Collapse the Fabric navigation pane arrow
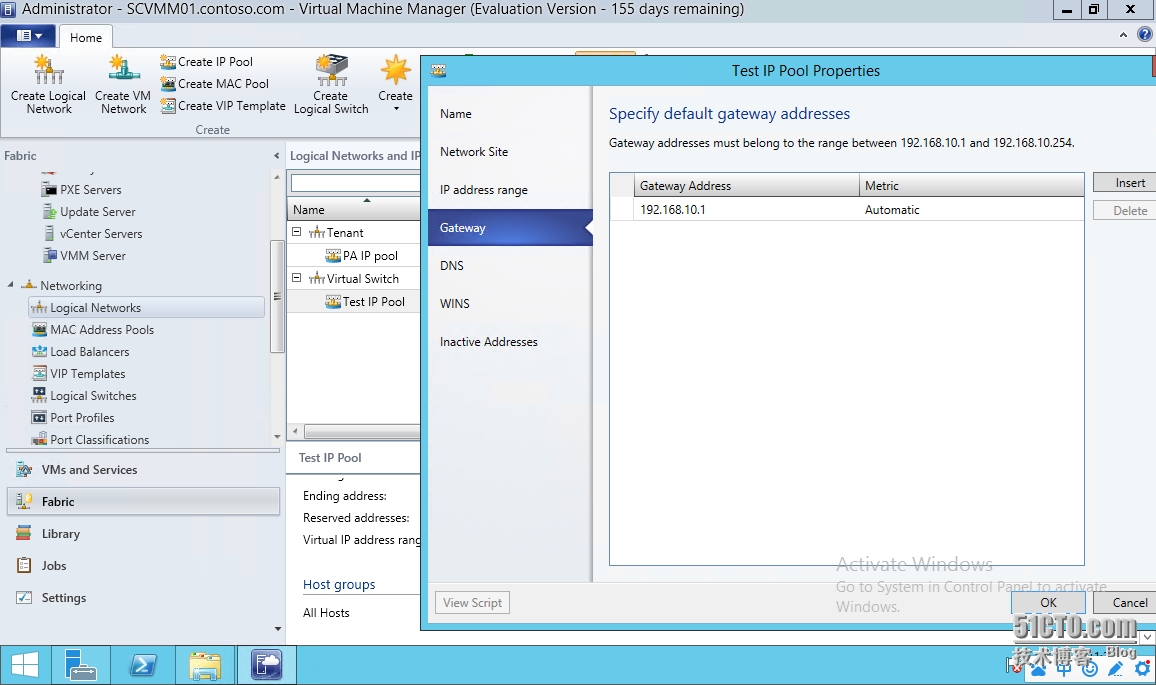The width and height of the screenshot is (1156, 685). tap(276, 156)
